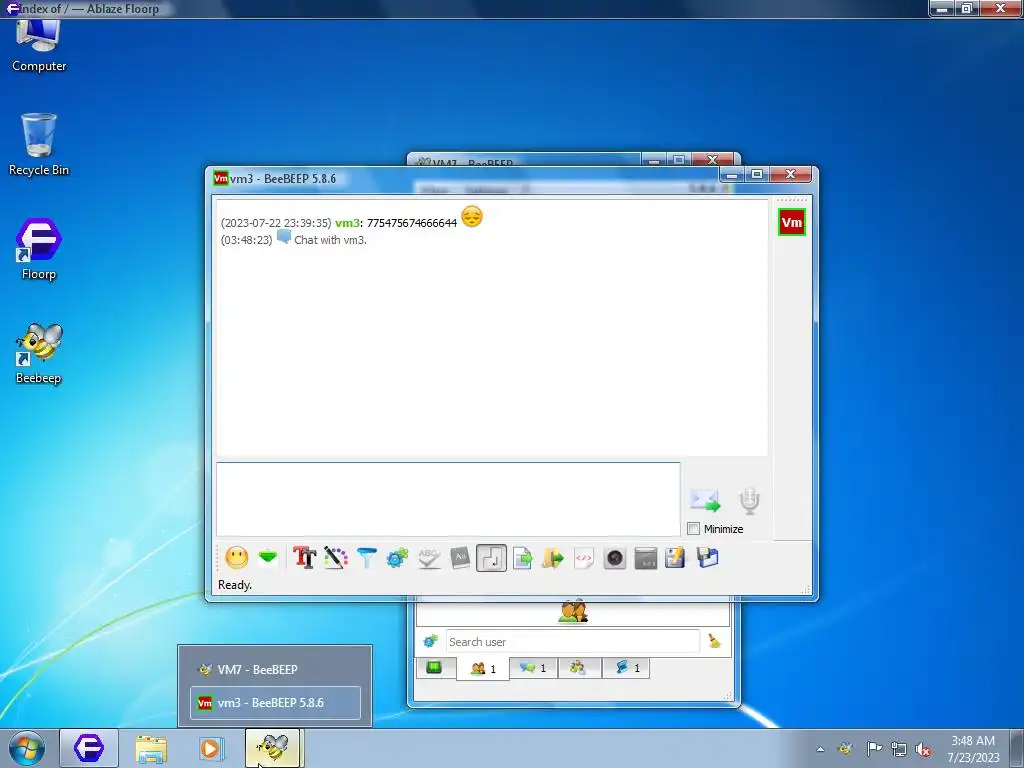Show hidden system tray icons arrow
The height and width of the screenshot is (768, 1024).
coord(820,749)
